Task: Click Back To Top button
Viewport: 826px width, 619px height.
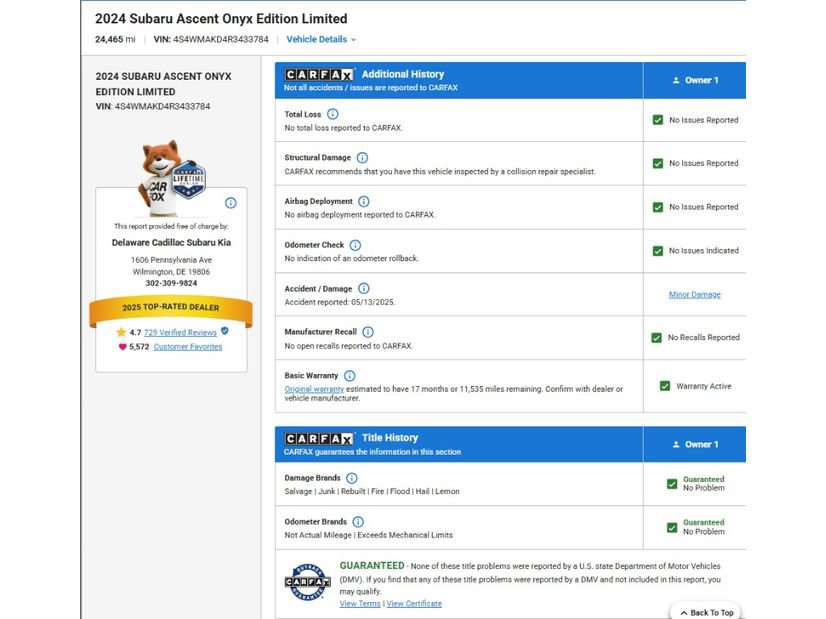Action: [706, 612]
